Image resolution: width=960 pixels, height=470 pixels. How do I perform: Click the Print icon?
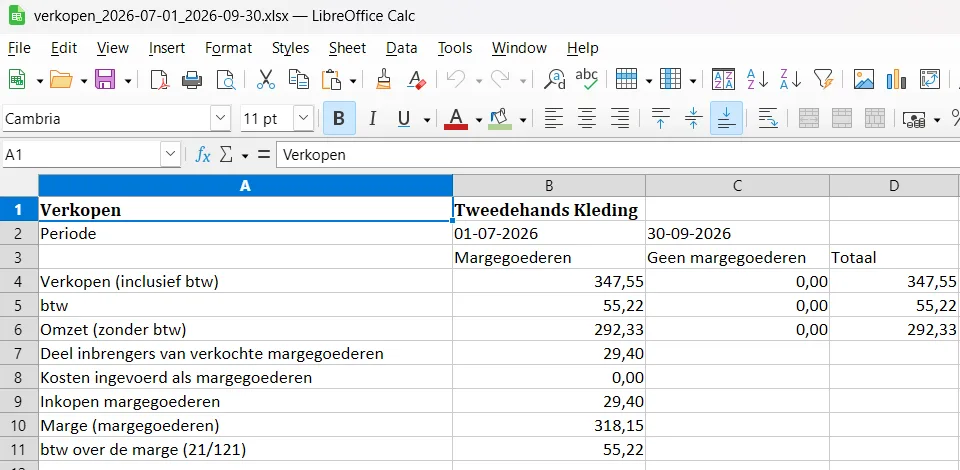(x=192, y=80)
